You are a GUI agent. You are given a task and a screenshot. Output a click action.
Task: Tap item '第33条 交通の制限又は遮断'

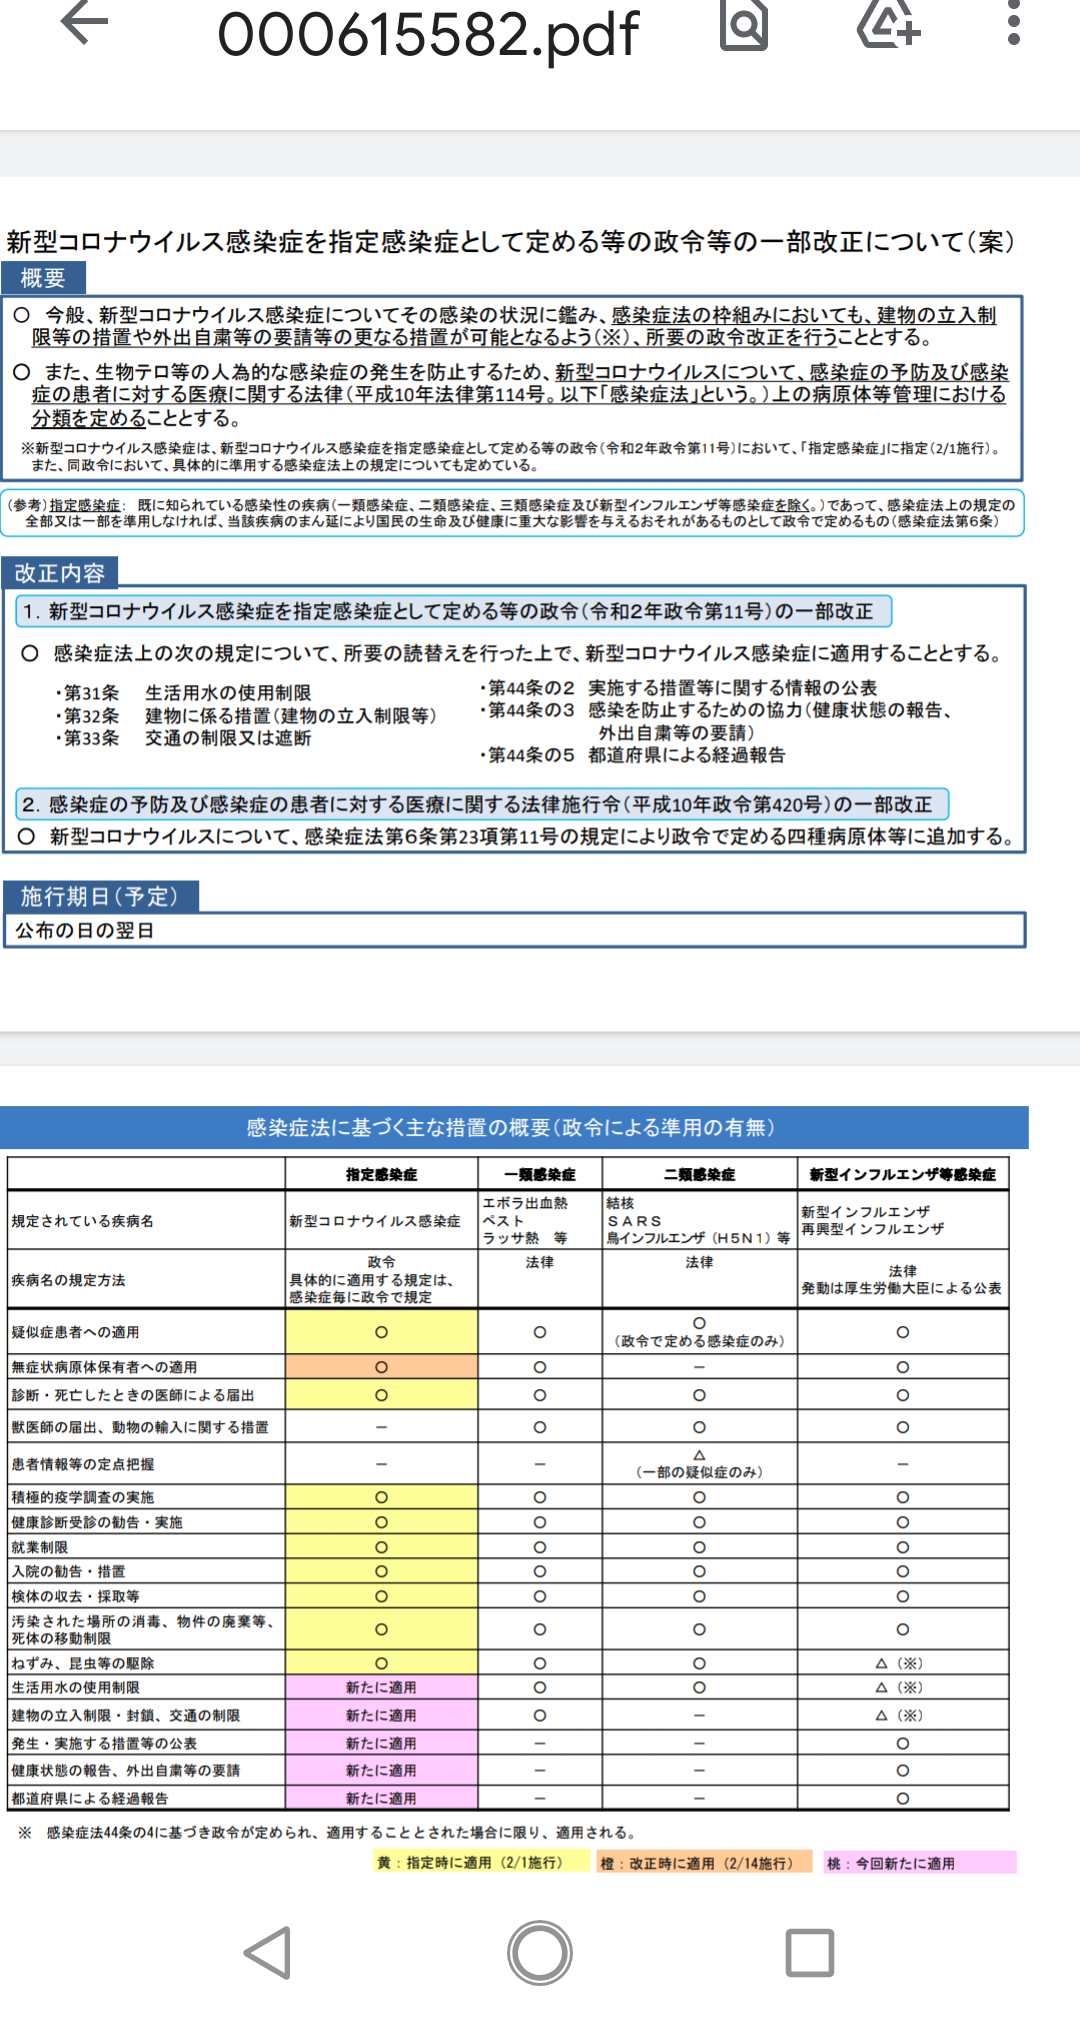183,738
